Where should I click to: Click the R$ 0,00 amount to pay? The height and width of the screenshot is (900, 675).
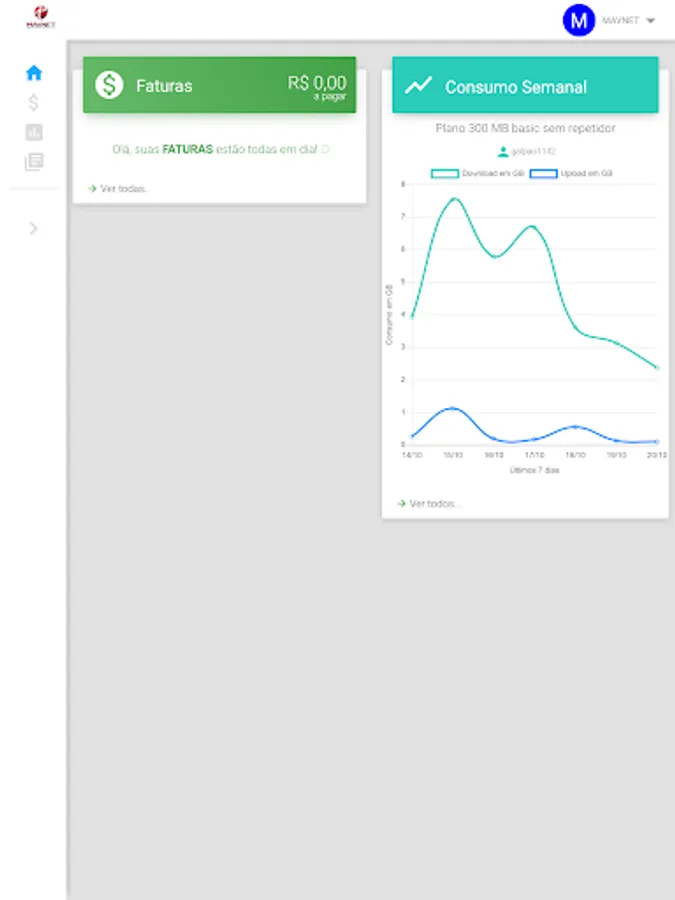pyautogui.click(x=317, y=84)
